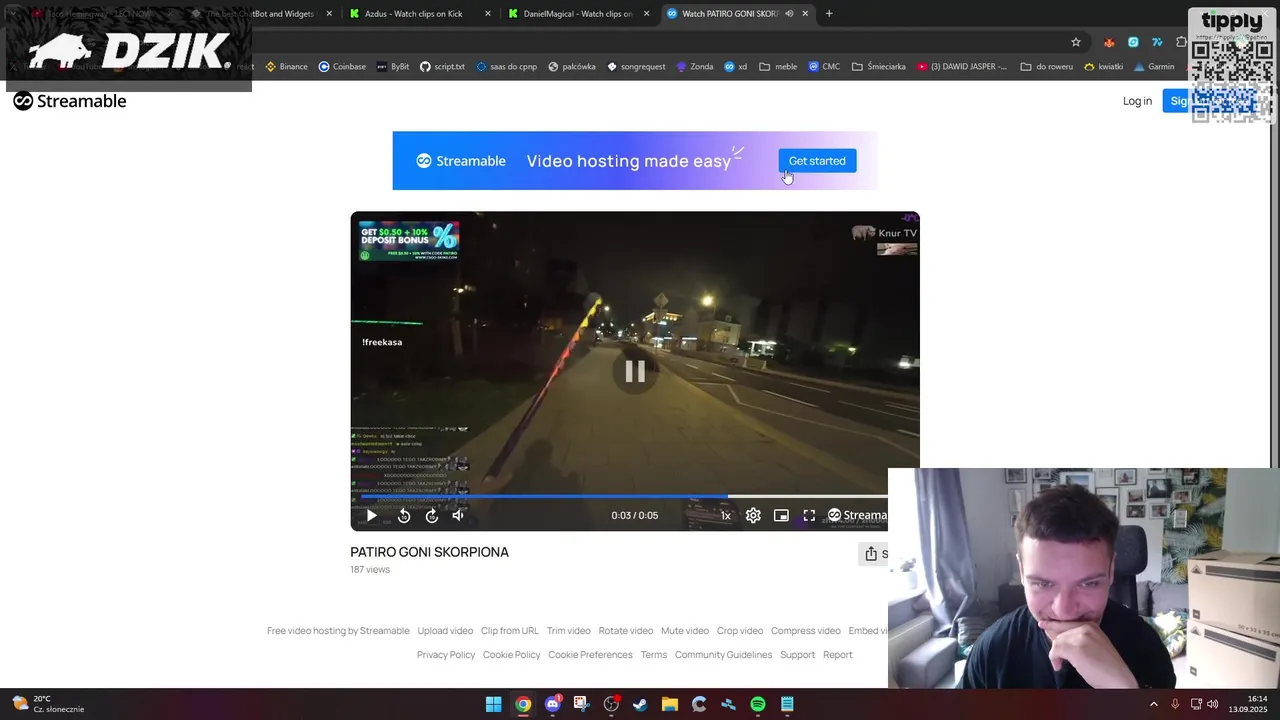This screenshot has height=720, width=1280.
Task: Open the 1x playback speed menu
Action: (725, 516)
